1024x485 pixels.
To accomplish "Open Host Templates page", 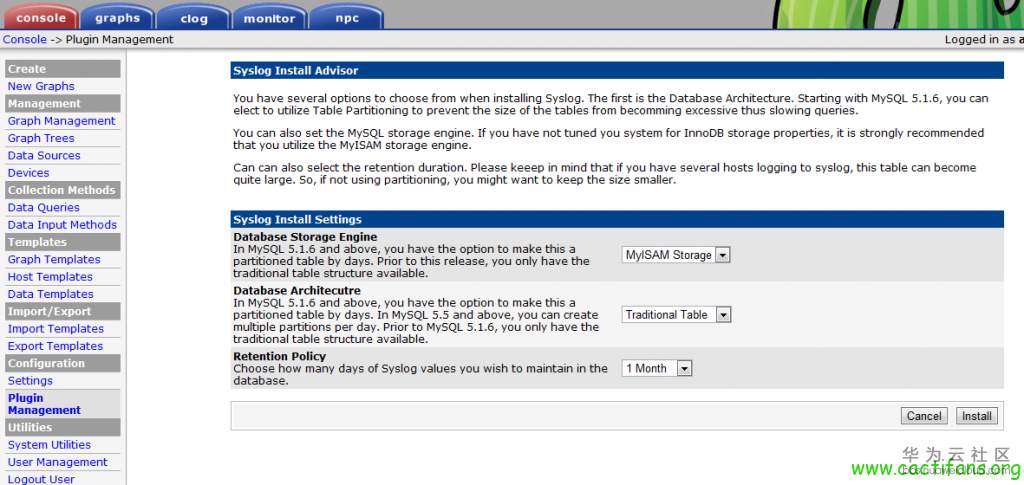I will point(50,277).
